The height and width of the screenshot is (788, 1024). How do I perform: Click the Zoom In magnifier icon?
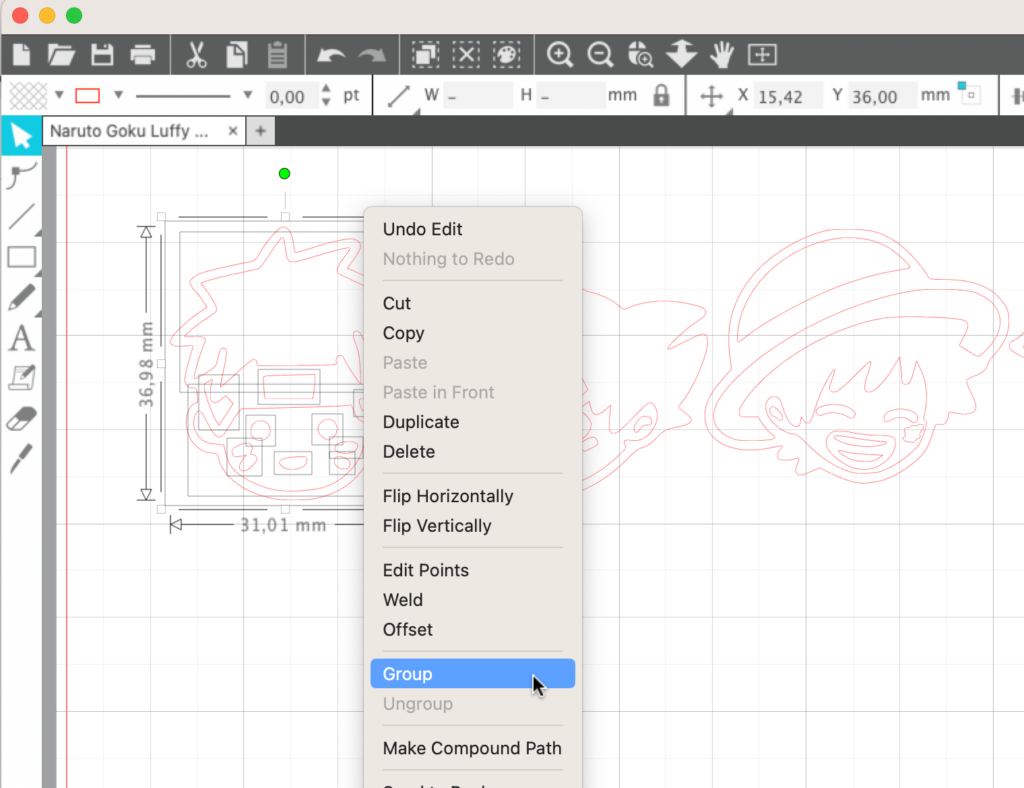560,54
